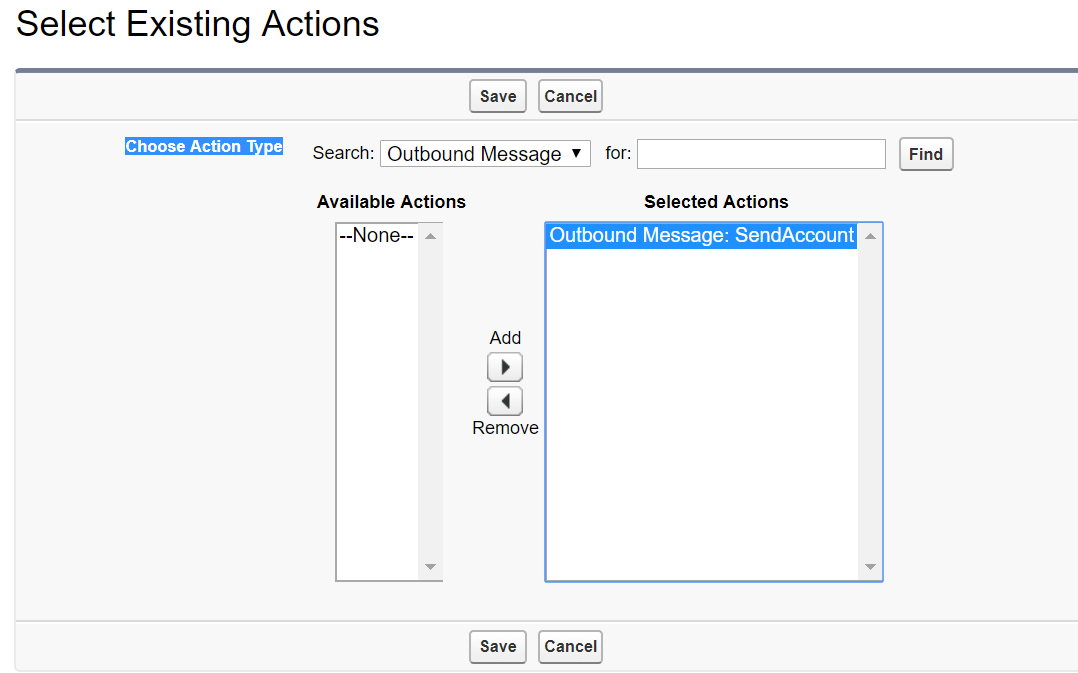Image resolution: width=1078 pixels, height=673 pixels.
Task: Click the bottom Save button
Action: [497, 646]
